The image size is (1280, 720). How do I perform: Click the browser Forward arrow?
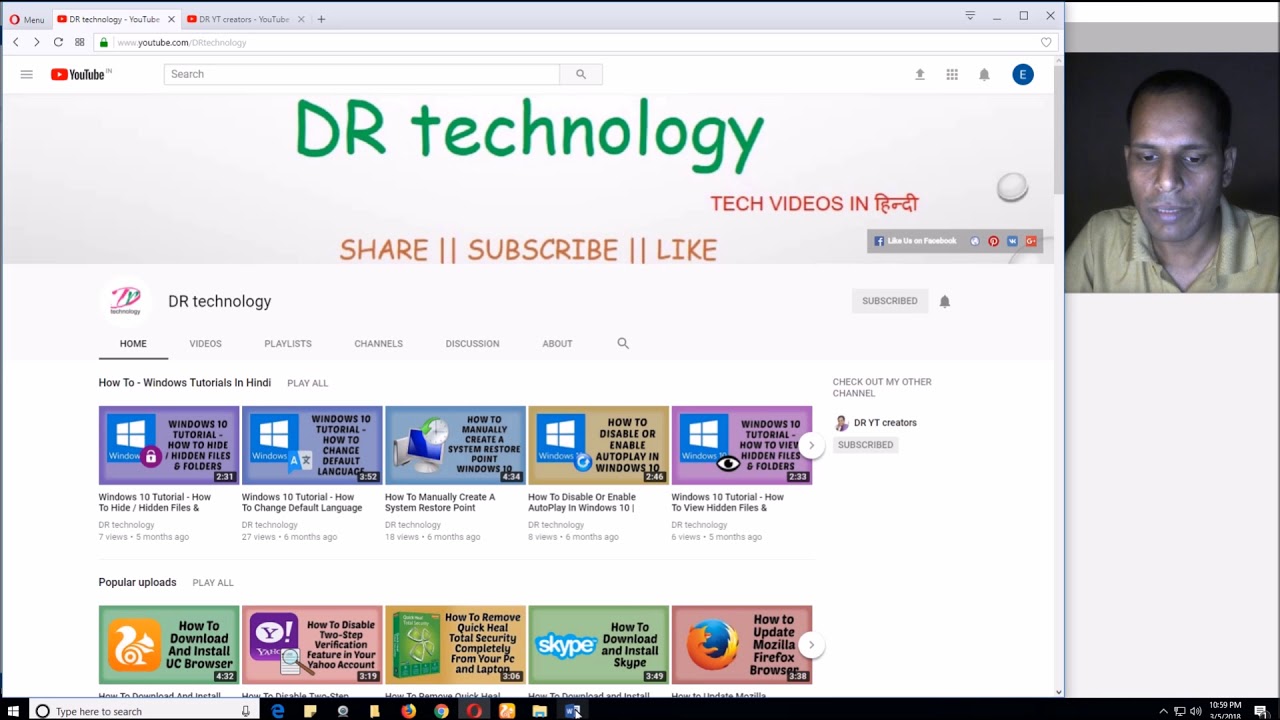pyautogui.click(x=37, y=42)
